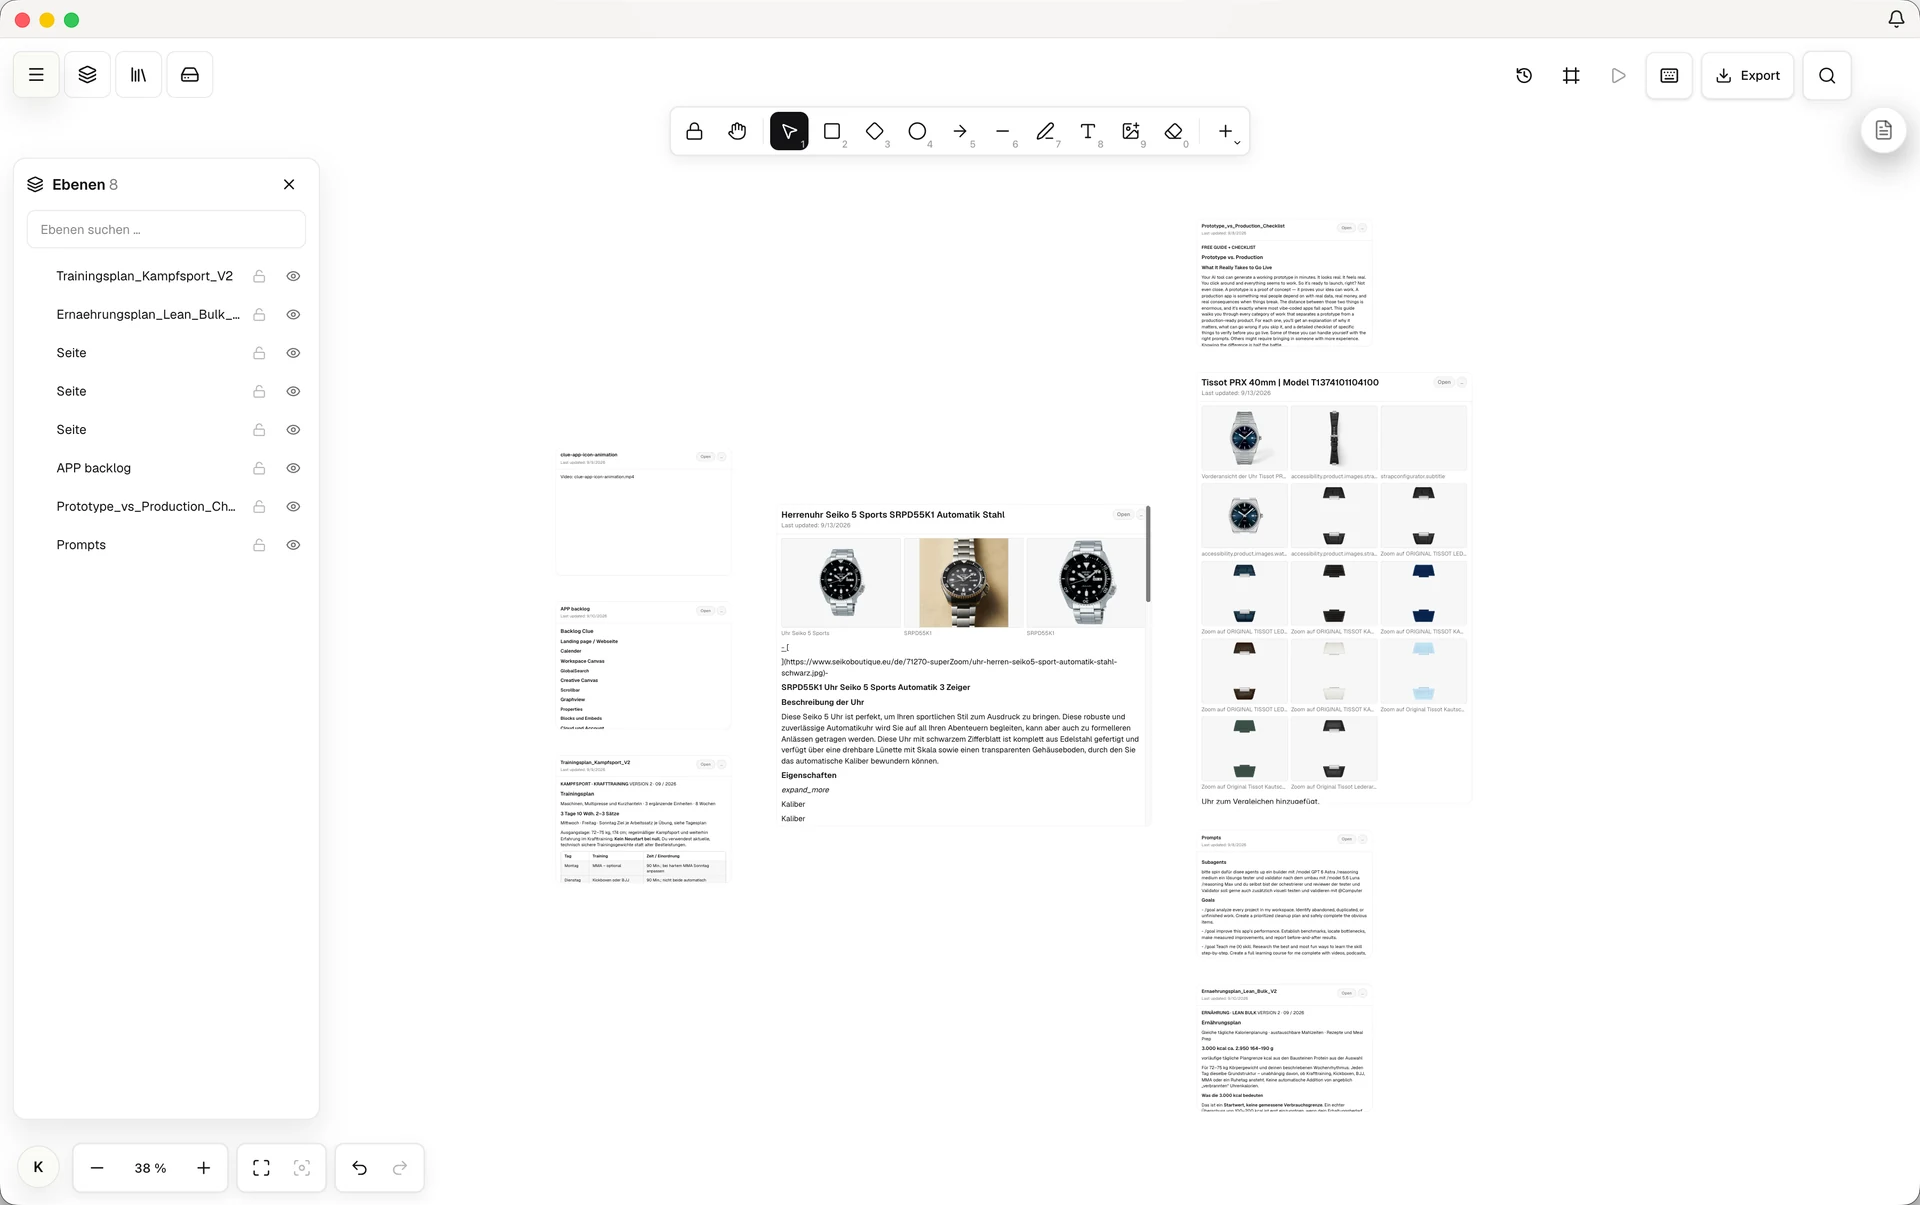This screenshot has height=1205, width=1920.
Task: Open the document sidebar icon
Action: (x=1883, y=130)
